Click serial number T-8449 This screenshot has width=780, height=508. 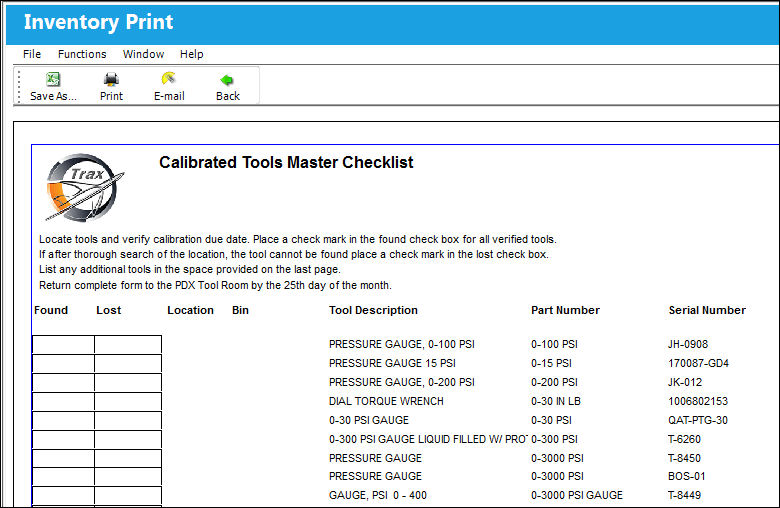coord(684,495)
